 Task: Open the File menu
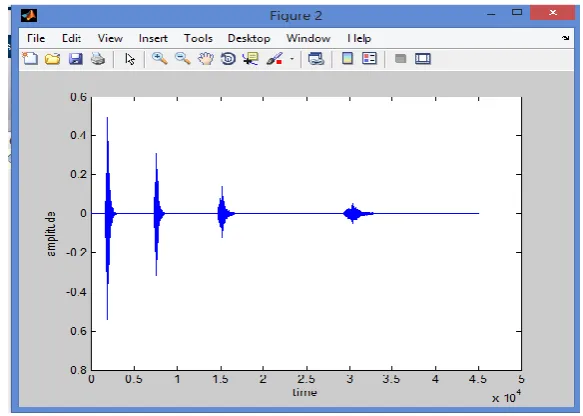tap(36, 38)
